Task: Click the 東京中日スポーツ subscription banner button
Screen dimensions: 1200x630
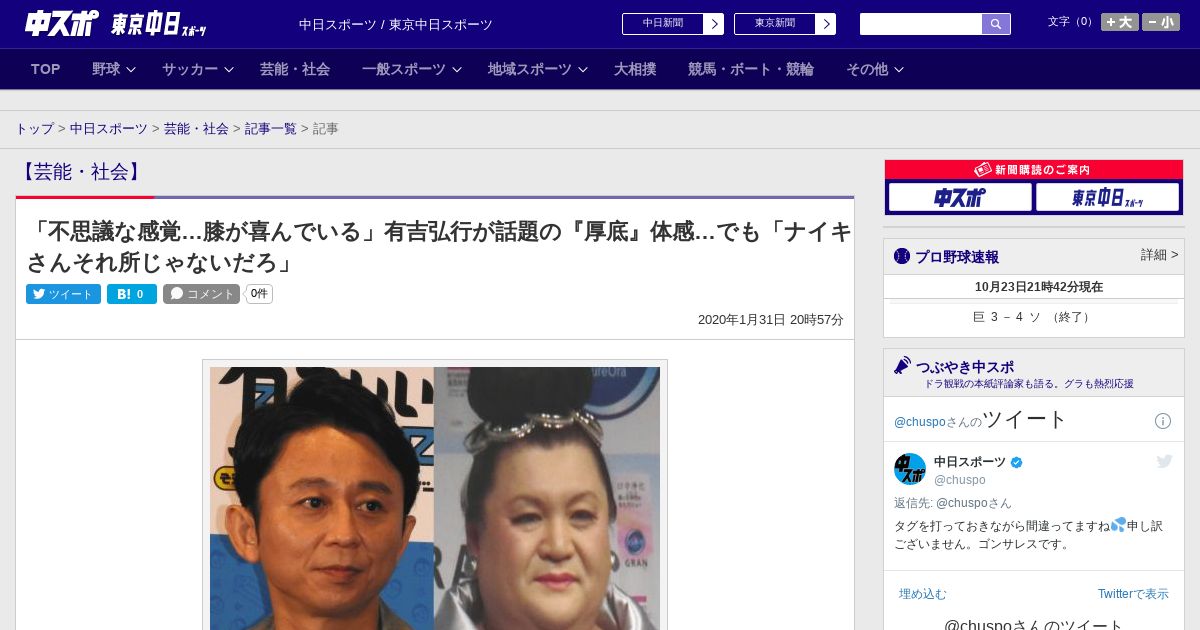Action: (x=1107, y=198)
